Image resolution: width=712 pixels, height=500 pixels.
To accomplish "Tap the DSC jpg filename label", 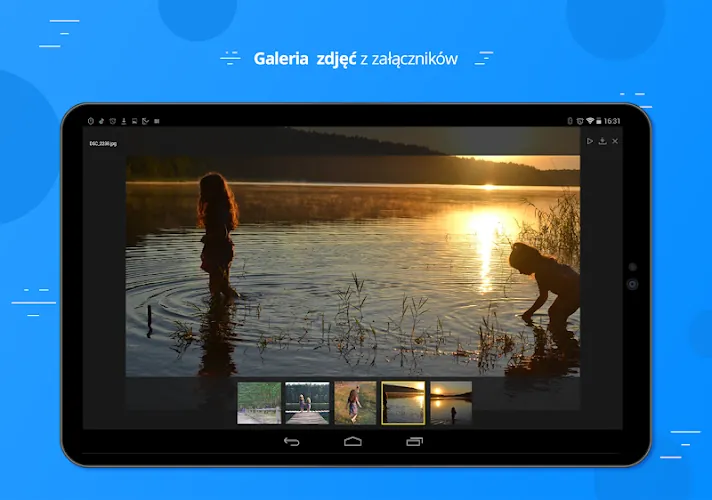I will 103,144.
